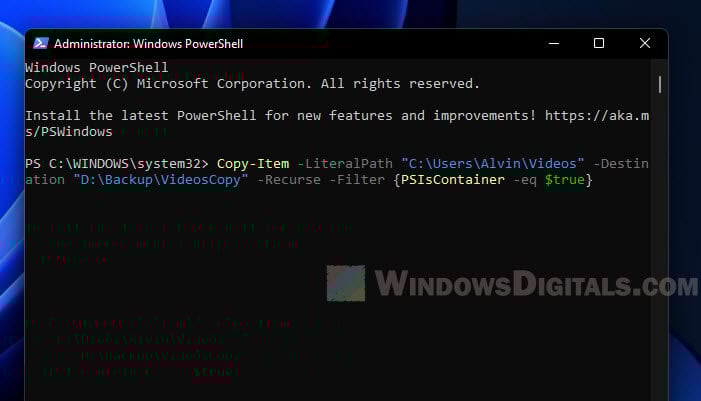Click the 'Copy-Item' command text

coord(253,164)
